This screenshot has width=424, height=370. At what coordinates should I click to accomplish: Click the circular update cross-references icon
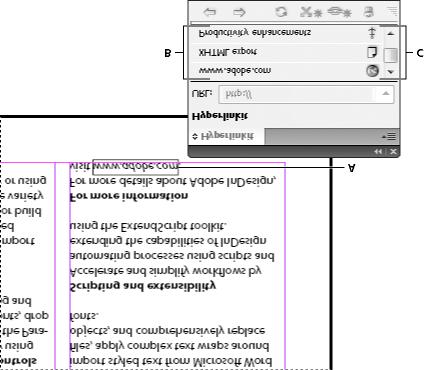[x=281, y=12]
